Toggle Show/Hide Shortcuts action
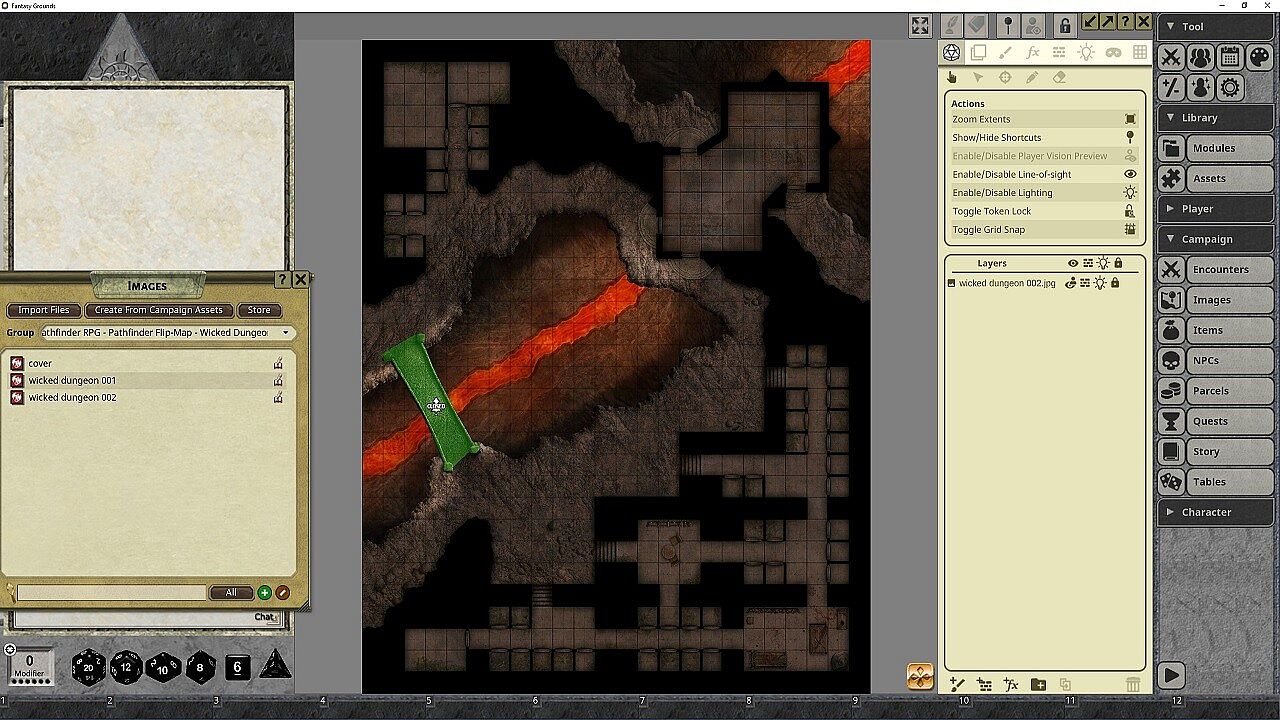 click(1044, 137)
